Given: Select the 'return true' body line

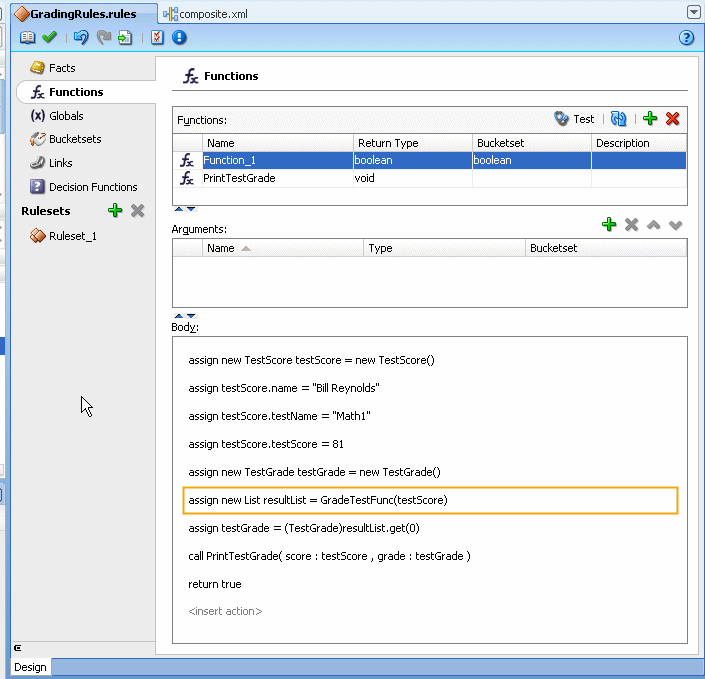Looking at the screenshot, I should [214, 584].
